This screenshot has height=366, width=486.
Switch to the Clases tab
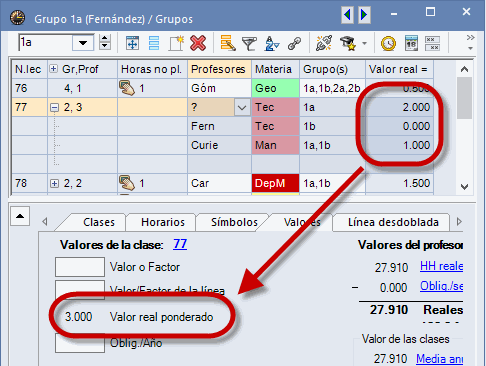click(99, 222)
